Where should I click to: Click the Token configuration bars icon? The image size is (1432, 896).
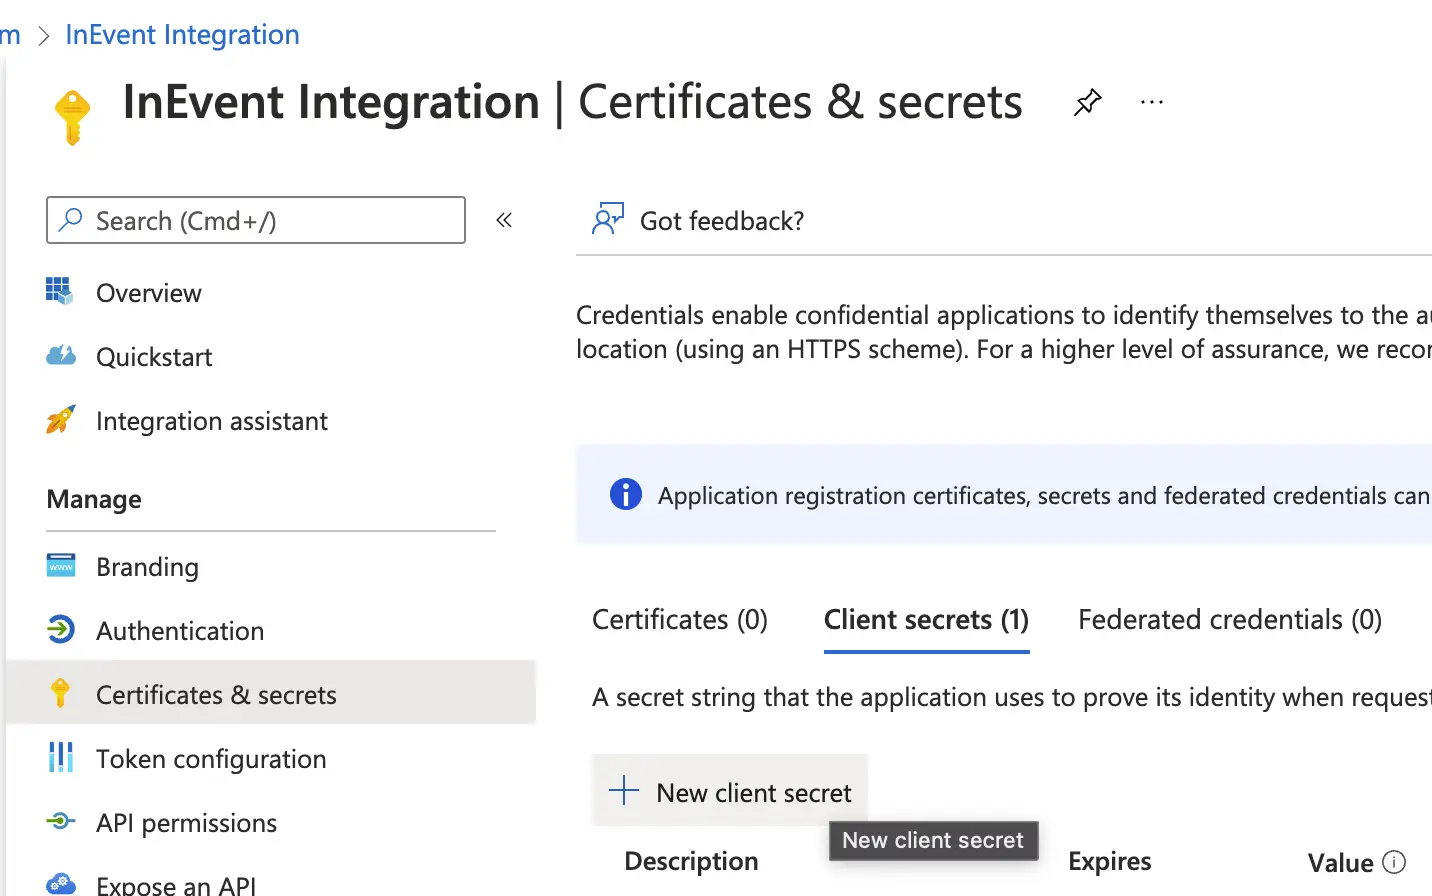[x=61, y=757]
